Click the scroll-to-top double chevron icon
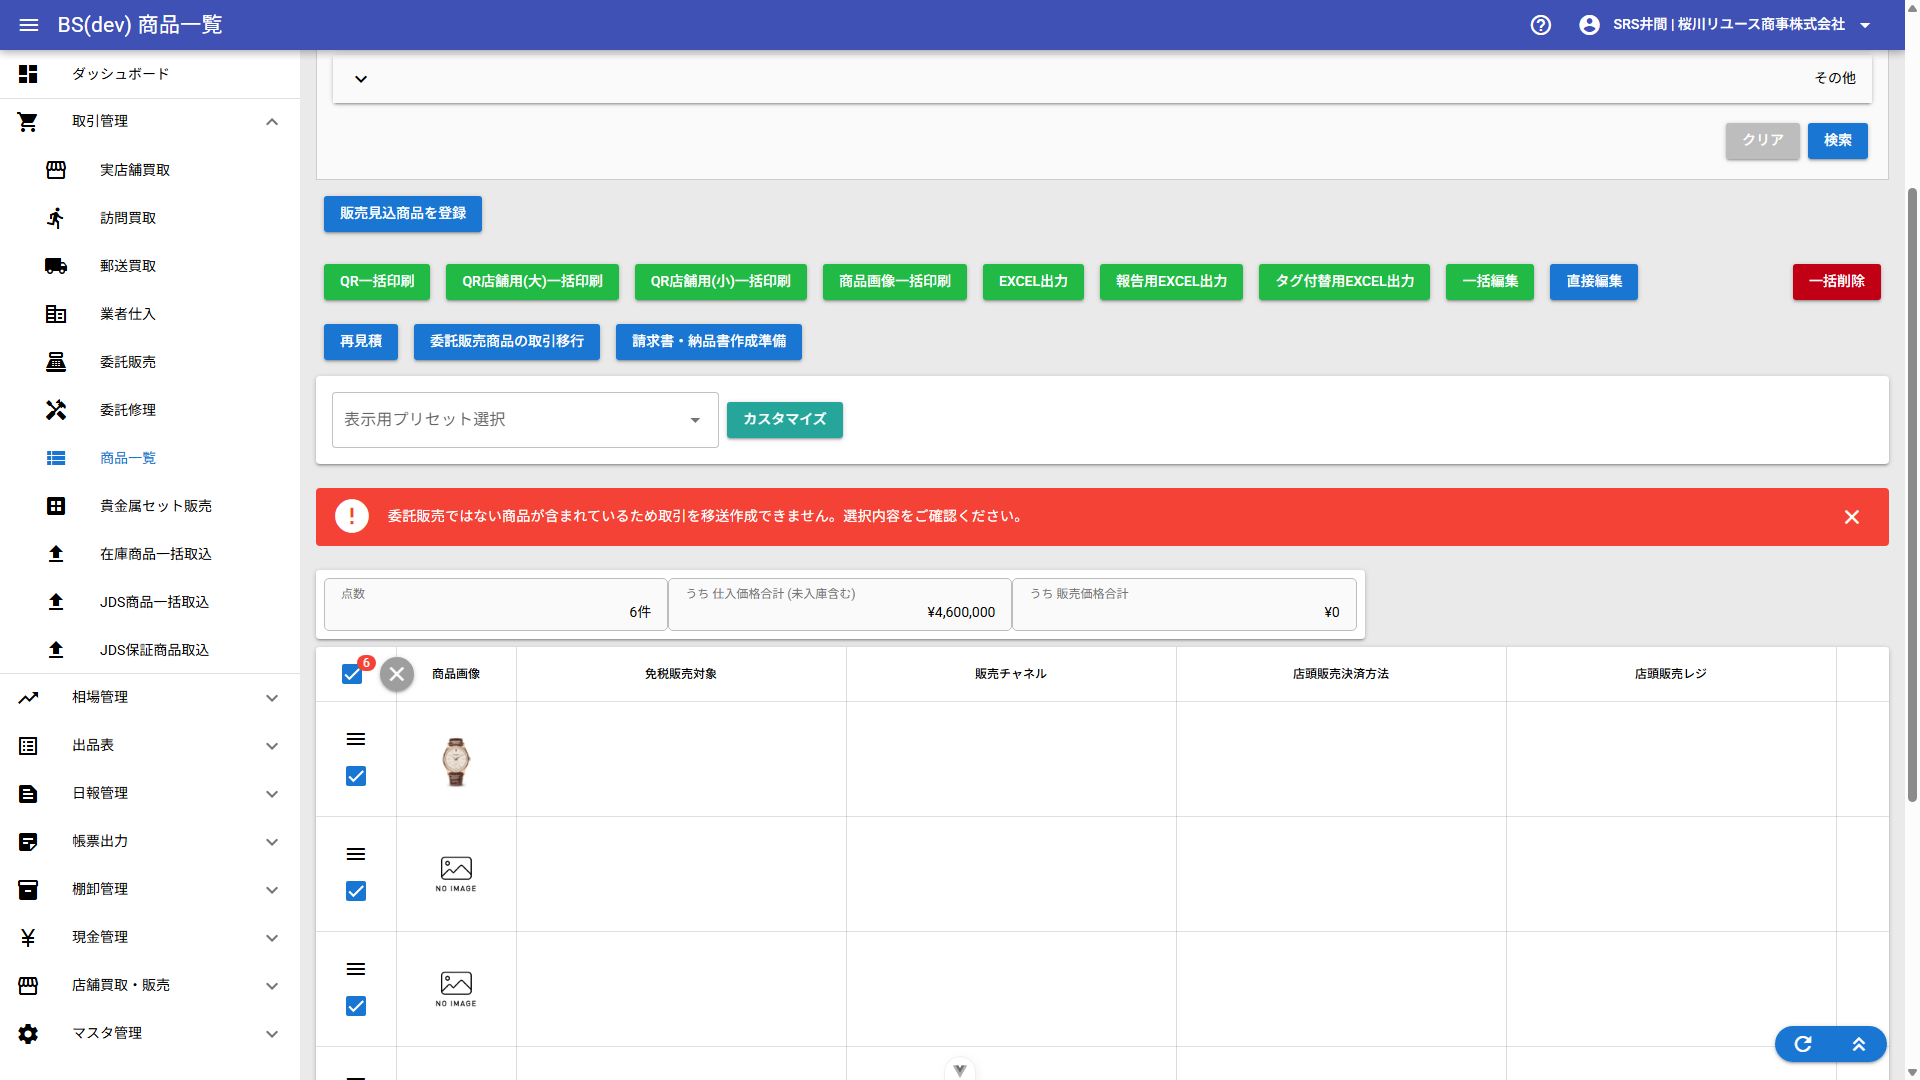The height and width of the screenshot is (1080, 1920). coord(1859,1044)
